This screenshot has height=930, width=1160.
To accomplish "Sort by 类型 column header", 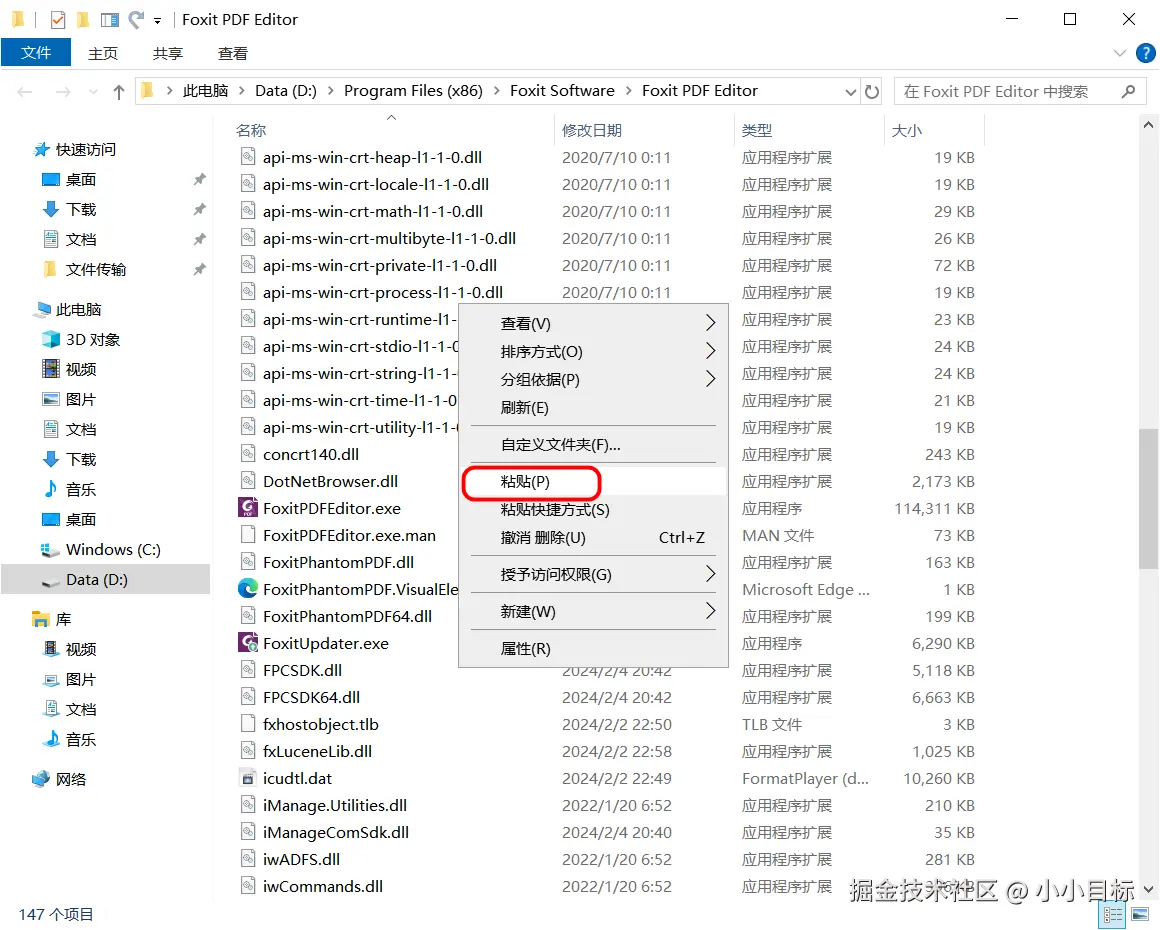I will tap(757, 131).
